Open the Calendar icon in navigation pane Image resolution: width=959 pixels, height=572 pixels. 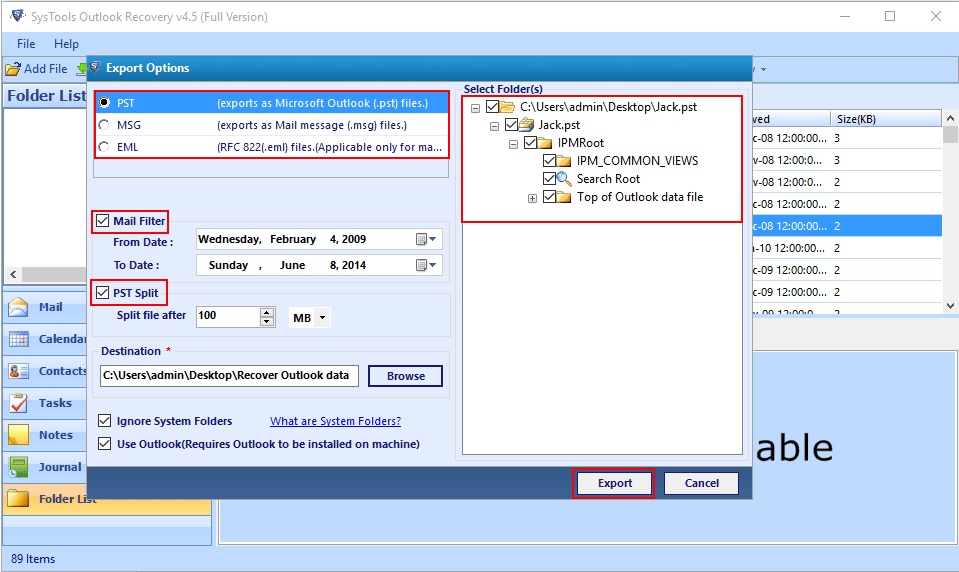click(19, 340)
